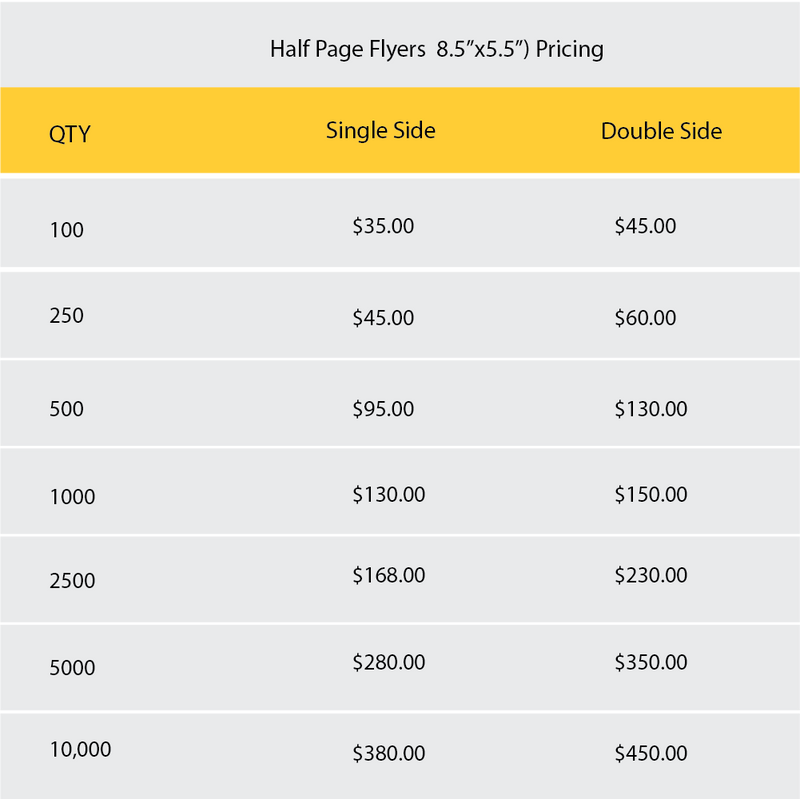The image size is (800, 799).
Task: Click the $450.00 double side price
Action: coord(651,754)
